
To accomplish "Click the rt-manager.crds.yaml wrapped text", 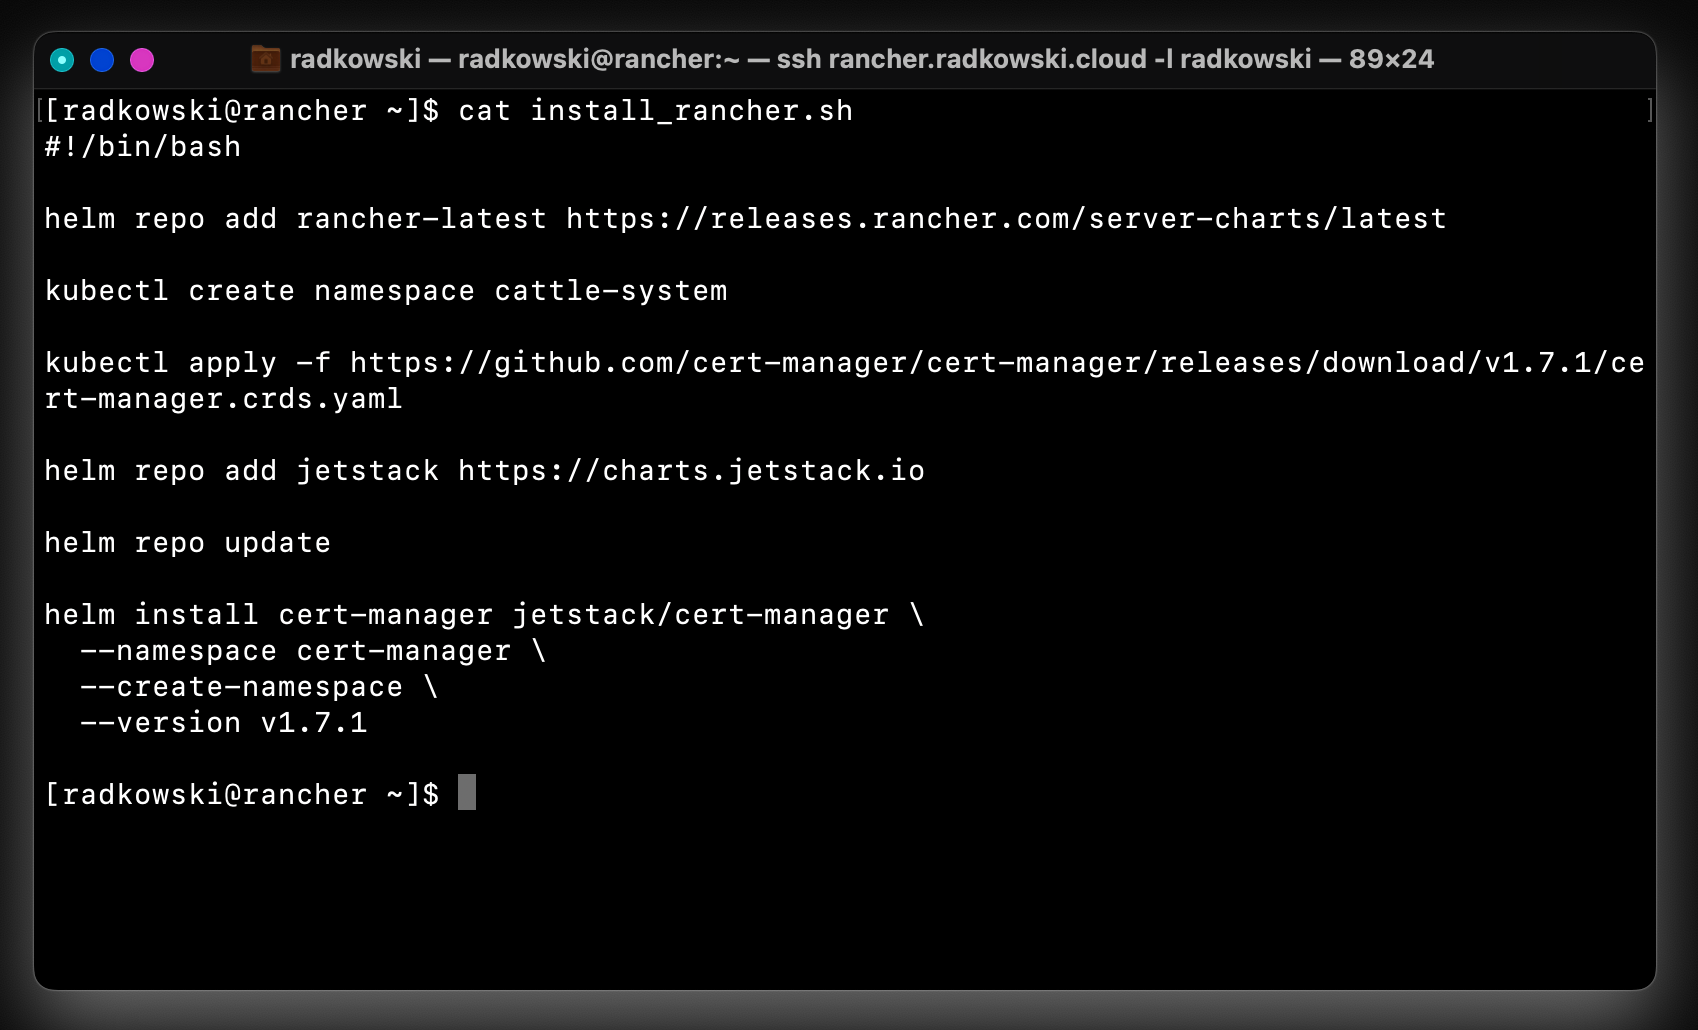I will pos(224,399).
